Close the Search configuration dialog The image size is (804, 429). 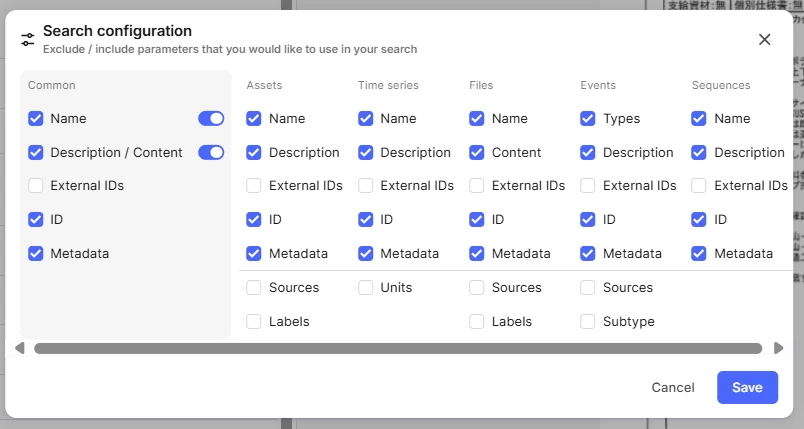tap(765, 39)
